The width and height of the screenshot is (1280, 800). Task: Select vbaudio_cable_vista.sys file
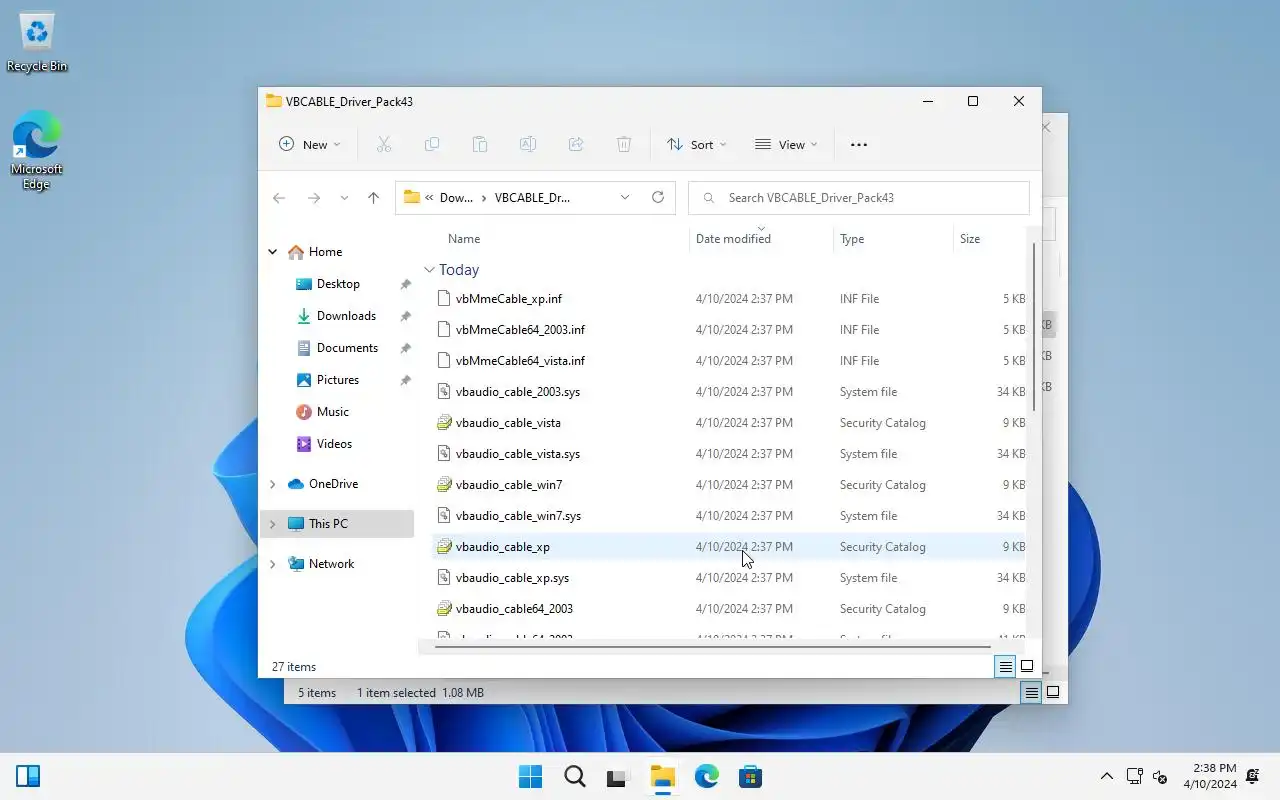(x=730, y=454)
